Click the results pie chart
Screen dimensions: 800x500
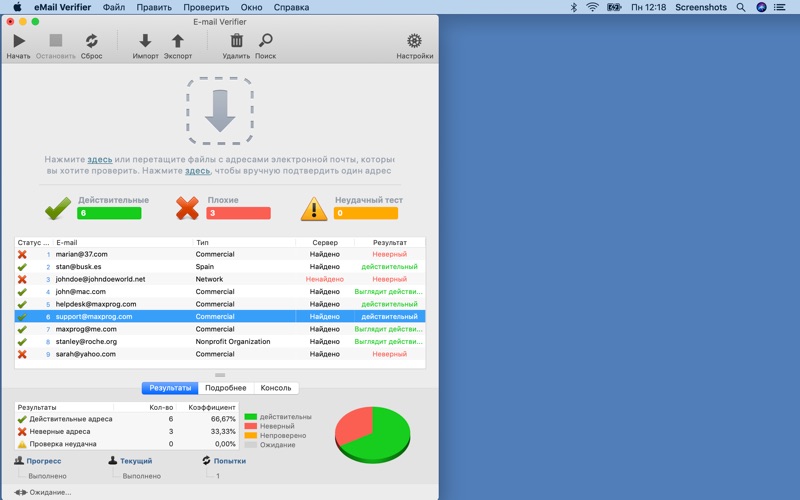tap(372, 435)
